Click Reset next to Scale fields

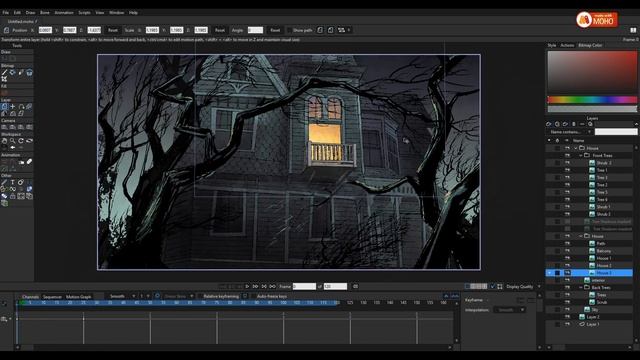(220, 30)
